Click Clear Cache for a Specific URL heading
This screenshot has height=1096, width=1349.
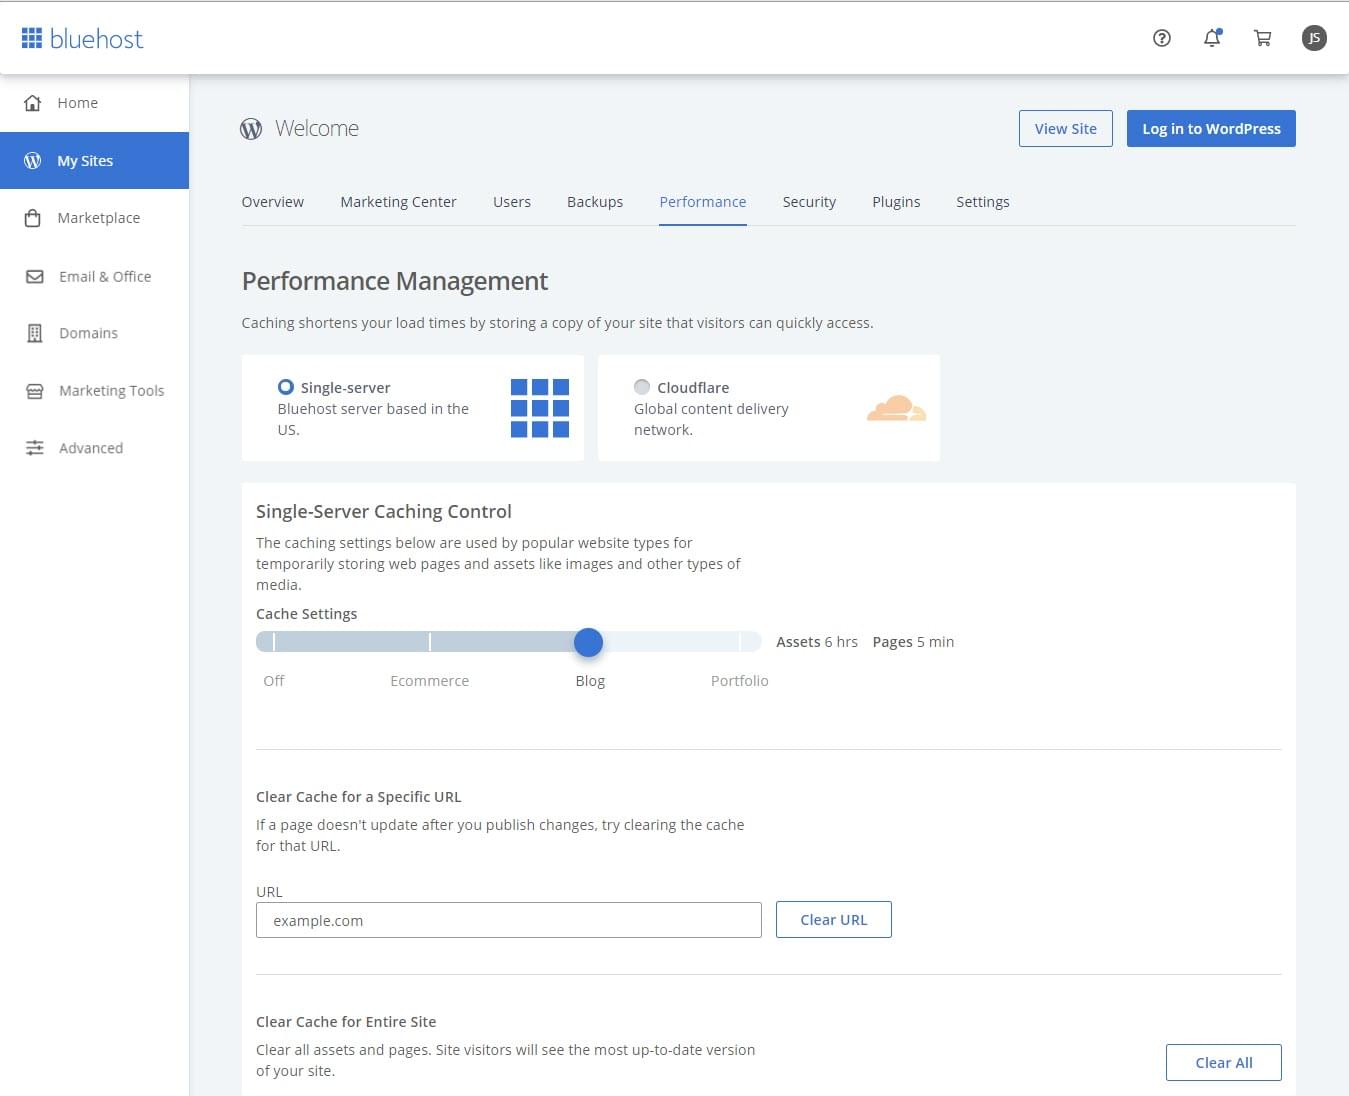tap(359, 797)
